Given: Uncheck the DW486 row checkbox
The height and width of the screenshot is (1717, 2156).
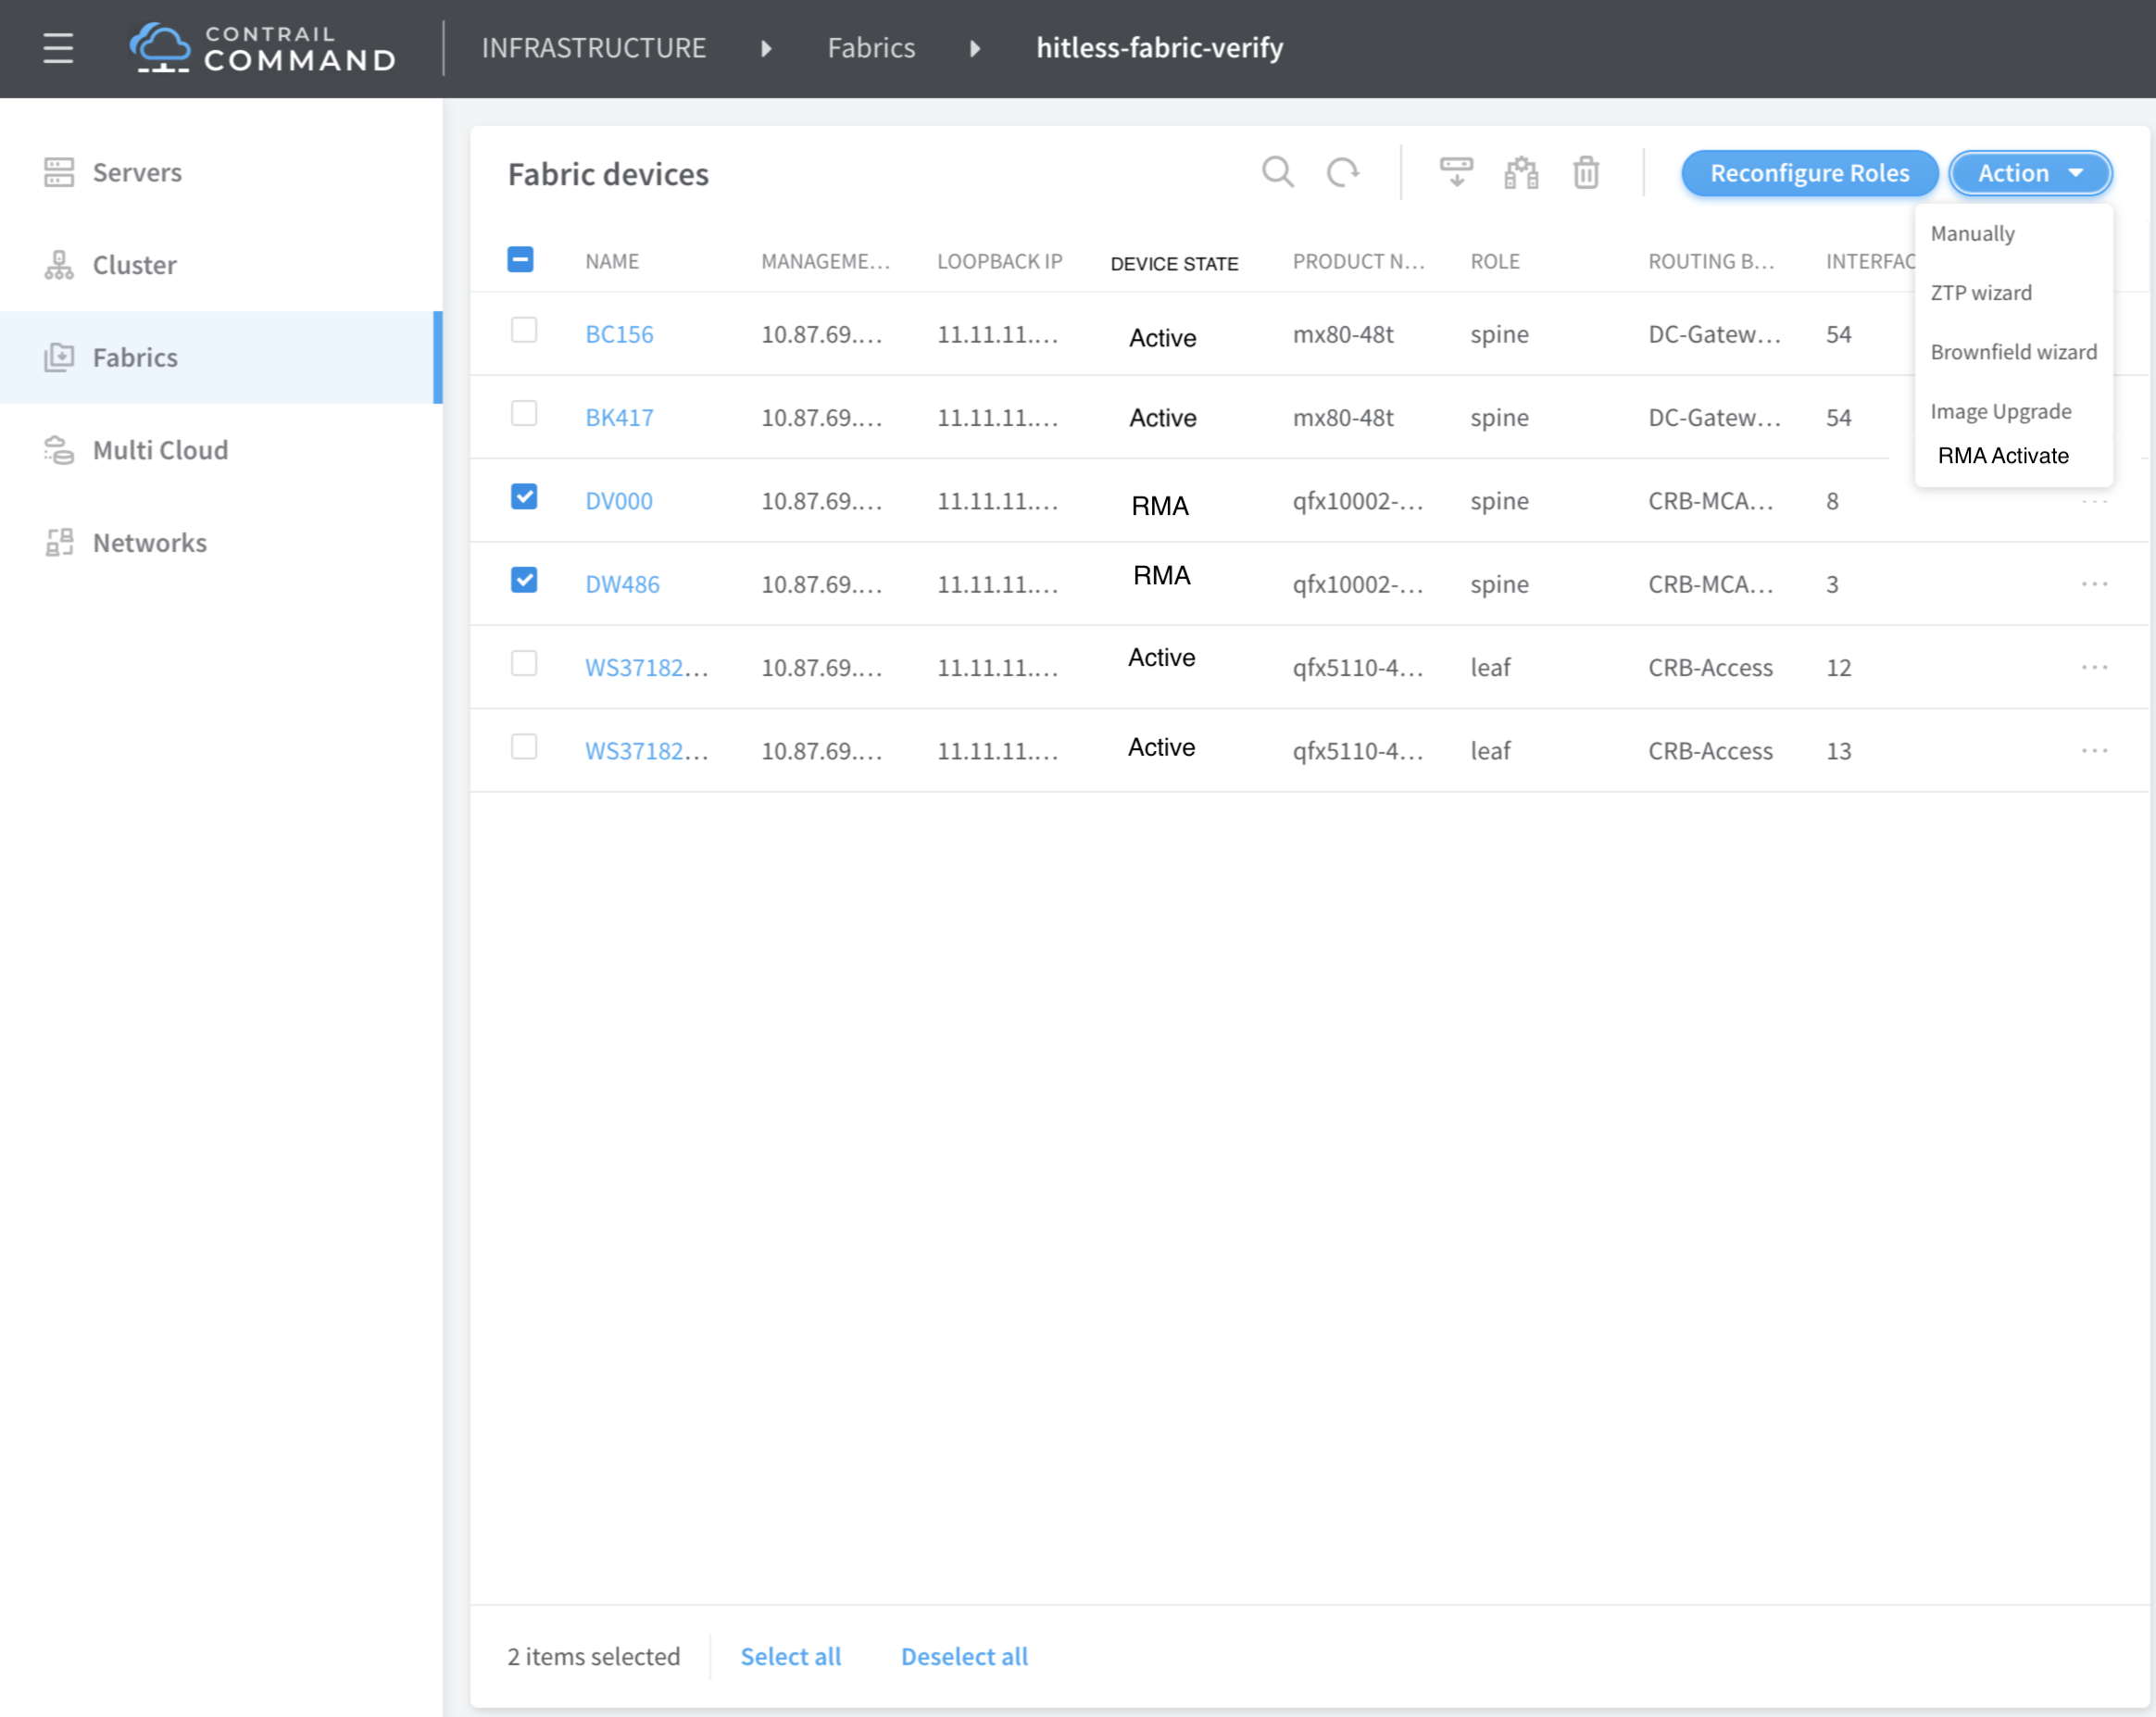Looking at the screenshot, I should pyautogui.click(x=524, y=580).
